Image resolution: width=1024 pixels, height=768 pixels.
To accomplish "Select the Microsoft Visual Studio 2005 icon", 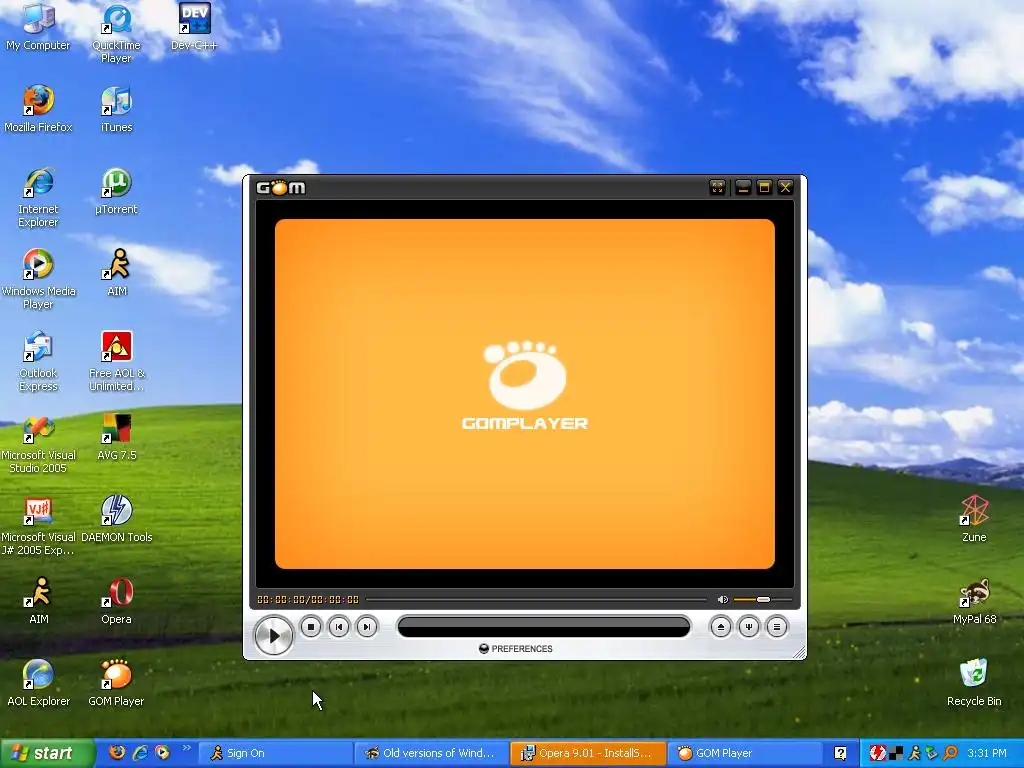I will pyautogui.click(x=38, y=443).
